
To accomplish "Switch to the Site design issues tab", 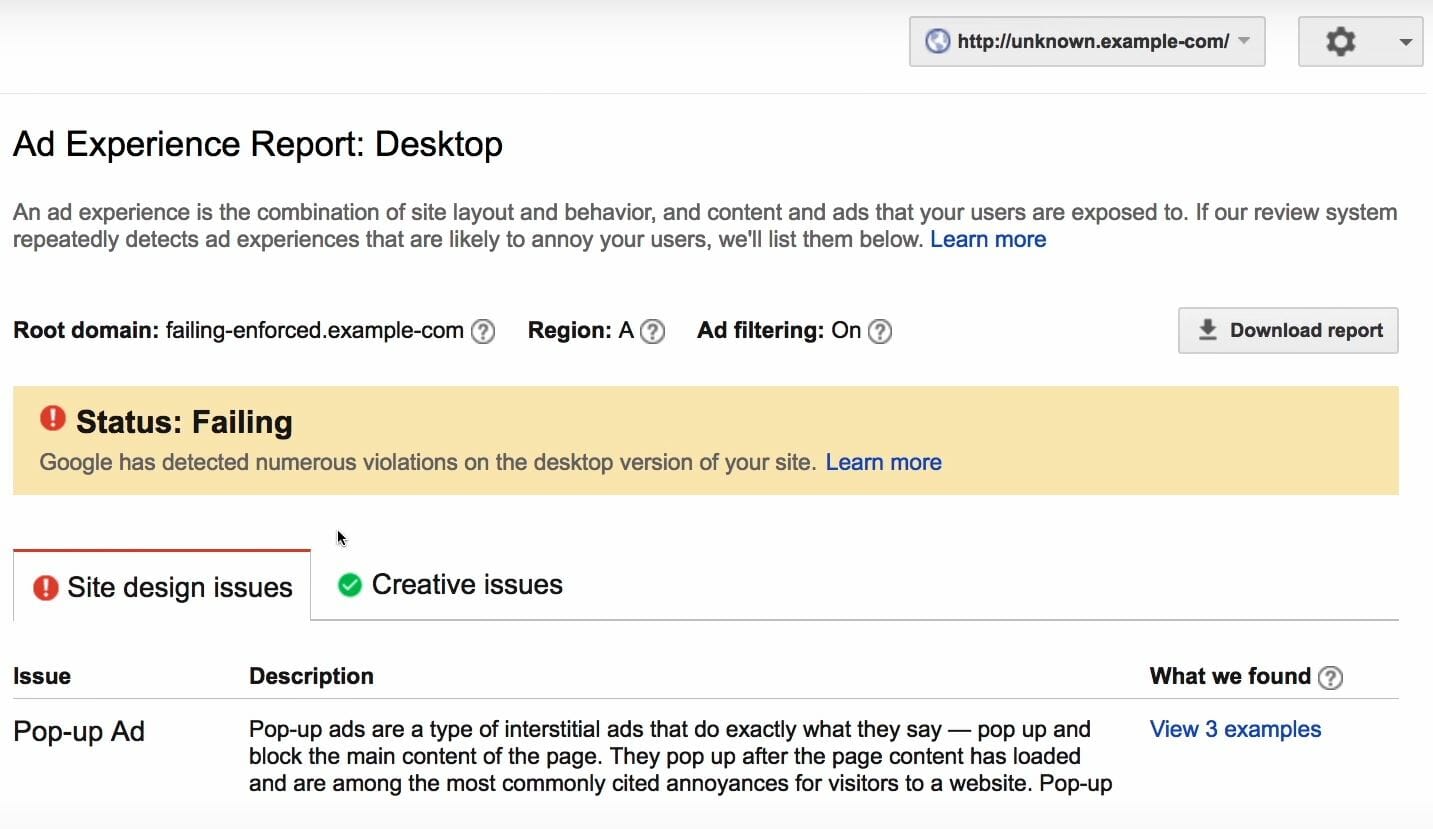I will 162,586.
